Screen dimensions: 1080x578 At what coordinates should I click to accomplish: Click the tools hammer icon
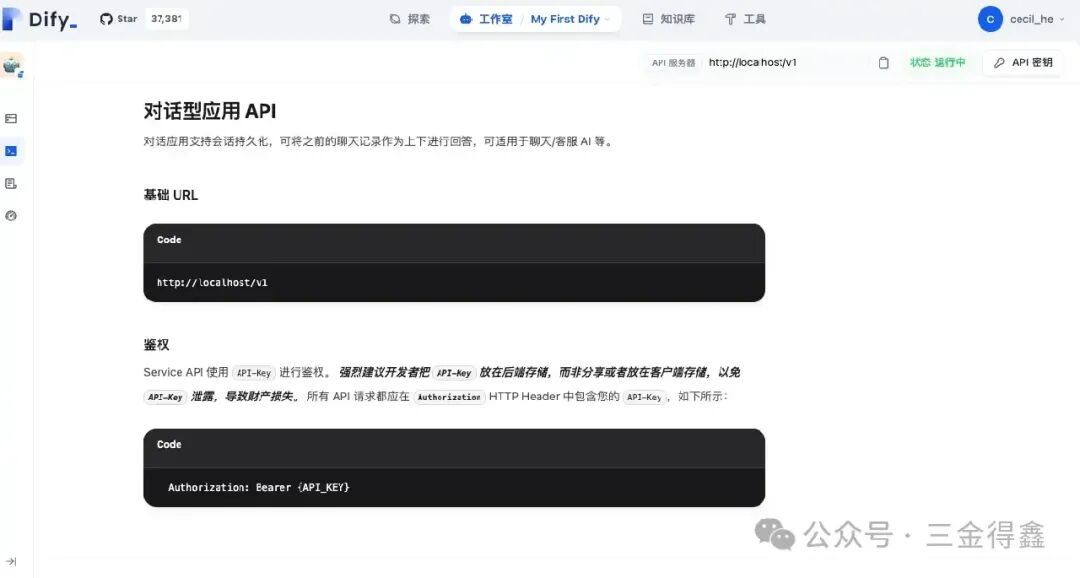730,19
